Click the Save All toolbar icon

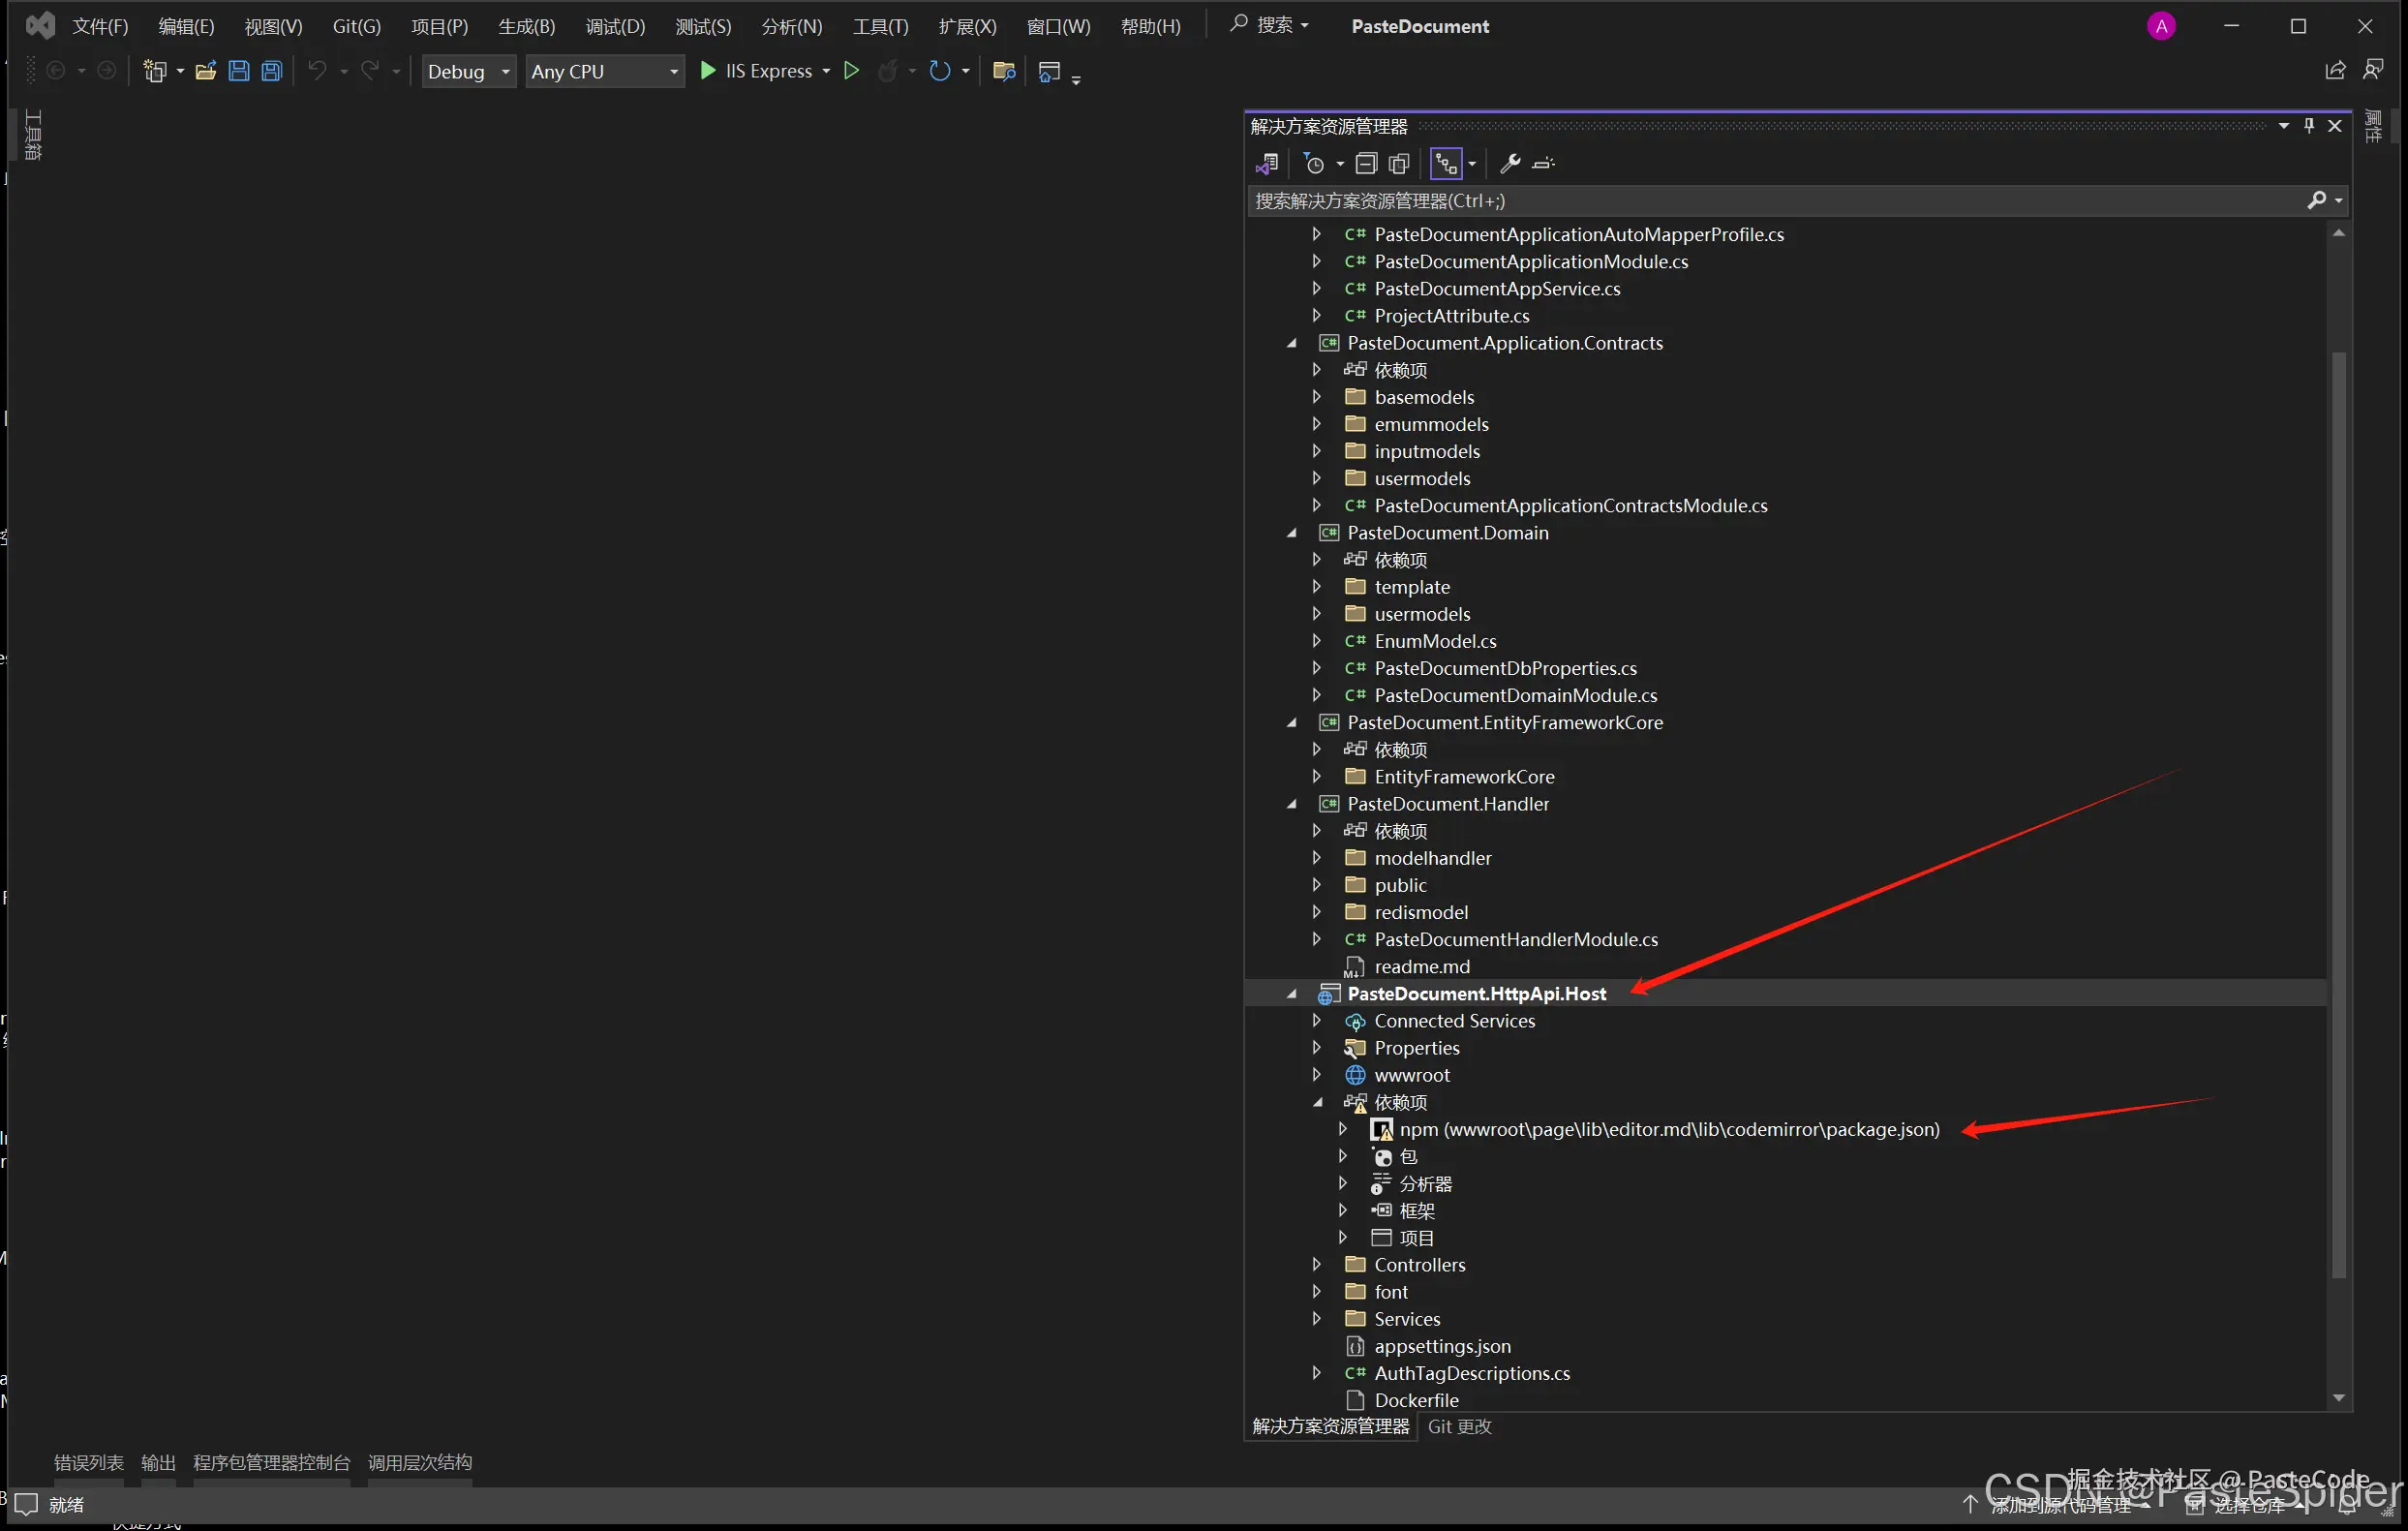pyautogui.click(x=272, y=71)
